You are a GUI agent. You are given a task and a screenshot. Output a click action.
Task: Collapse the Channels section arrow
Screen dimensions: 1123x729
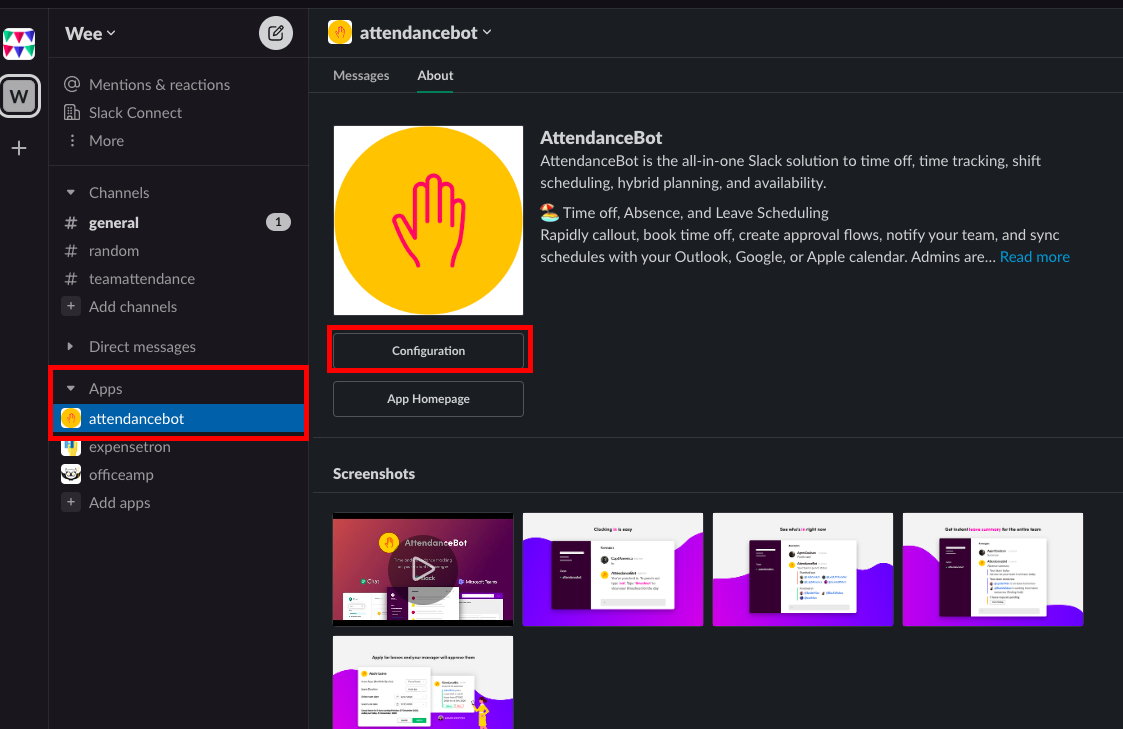[70, 193]
